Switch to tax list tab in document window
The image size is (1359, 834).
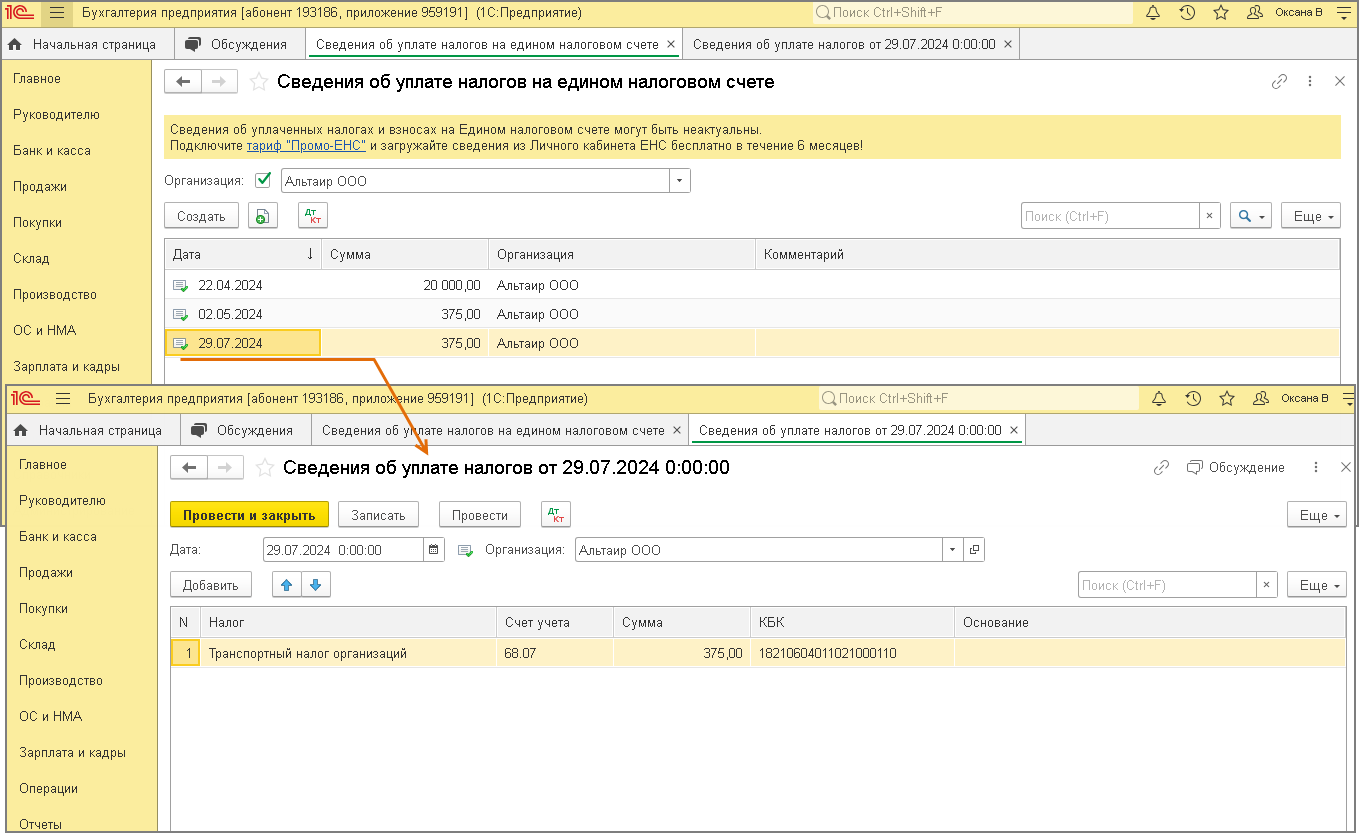[493, 430]
